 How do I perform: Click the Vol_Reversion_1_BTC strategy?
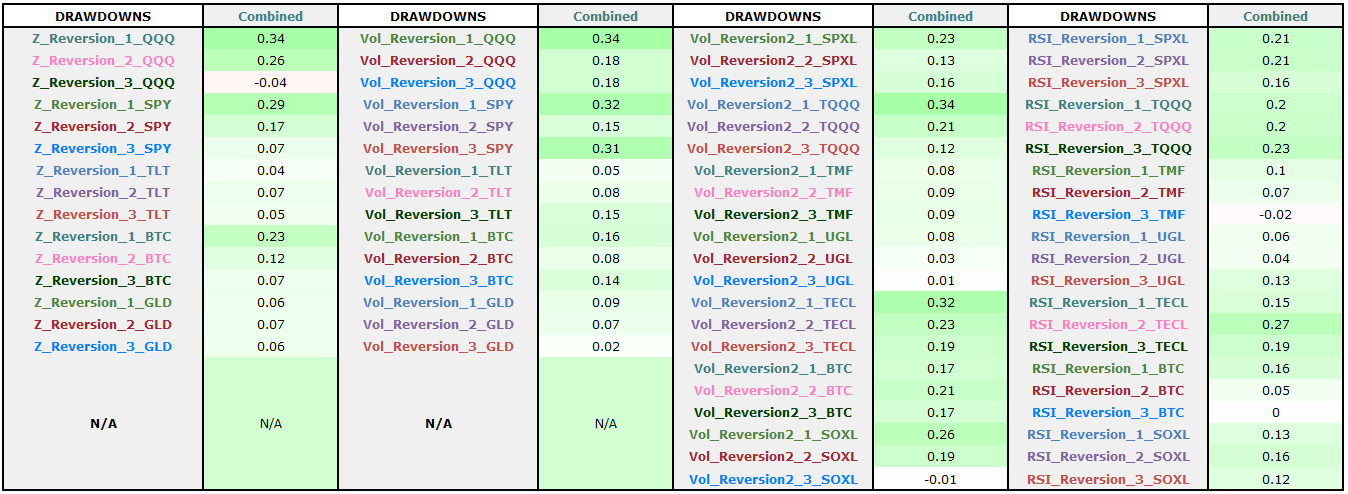tap(438, 236)
